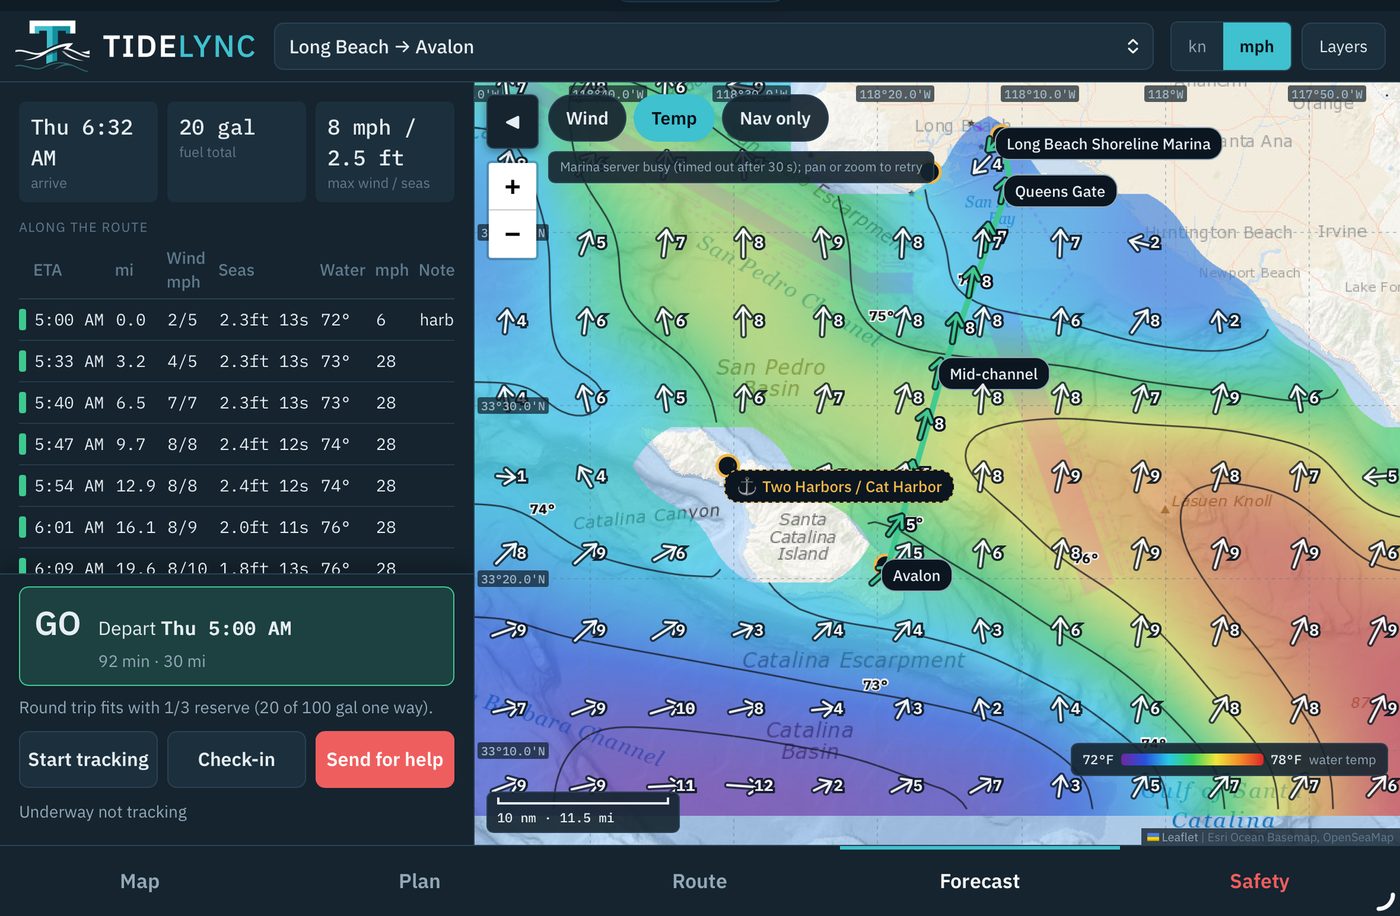Viewport: 1400px width, 916px height.
Task: Select the Queens Gate waypoint label
Action: point(1060,192)
